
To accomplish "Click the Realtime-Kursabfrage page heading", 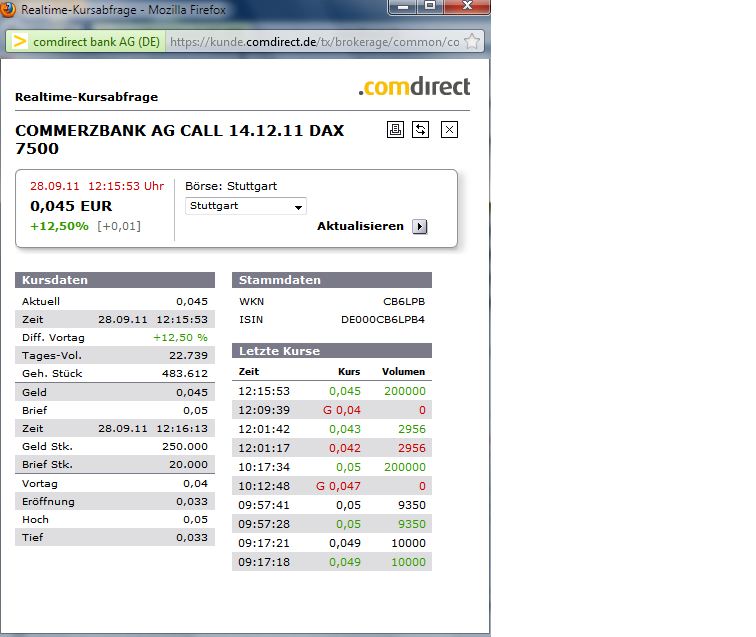I will [86, 97].
